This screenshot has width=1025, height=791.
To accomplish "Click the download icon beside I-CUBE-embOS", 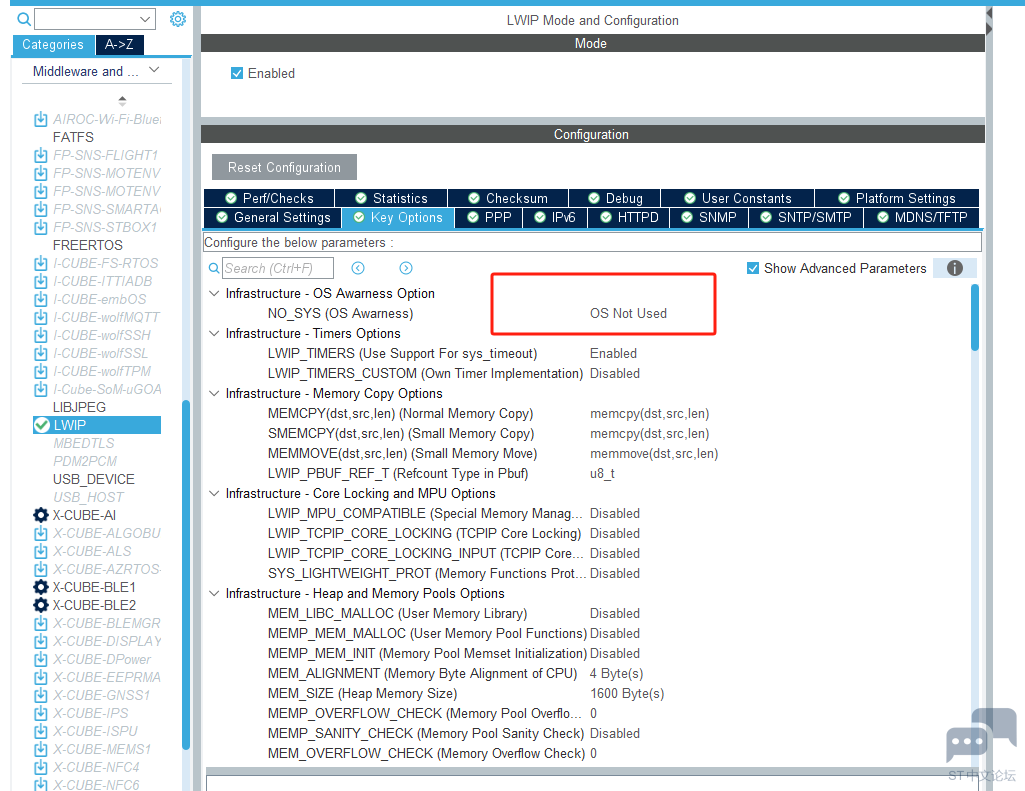I will (41, 299).
